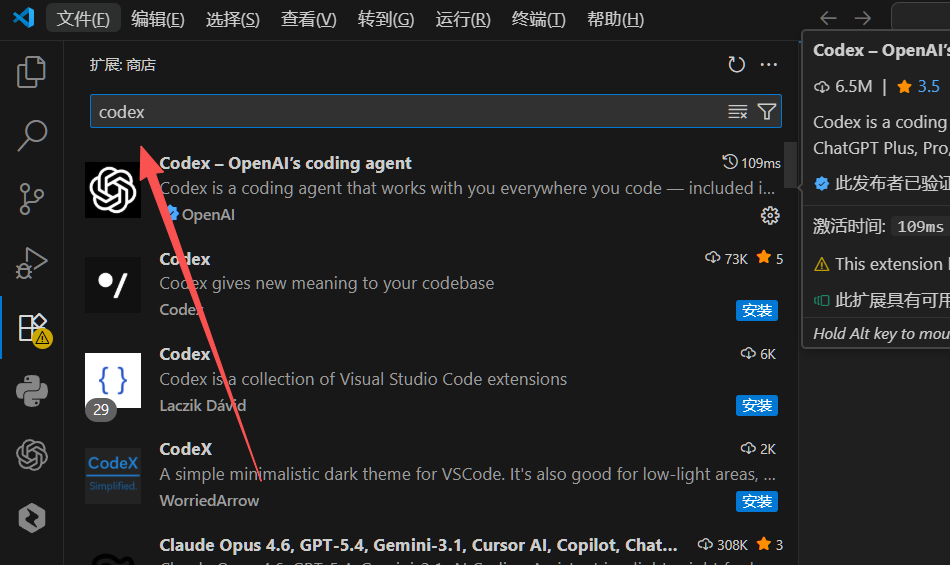The image size is (950, 565).
Task: Click the OpenAI publisher name
Action: 208,215
